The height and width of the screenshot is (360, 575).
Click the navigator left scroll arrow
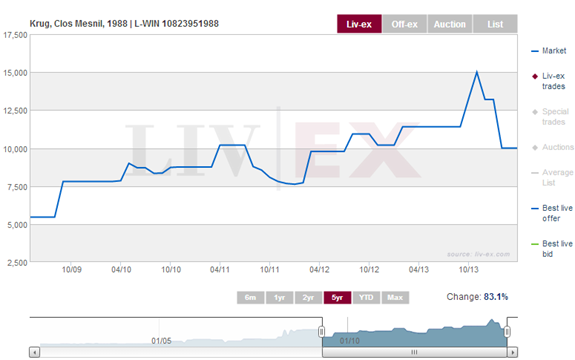click(34, 352)
